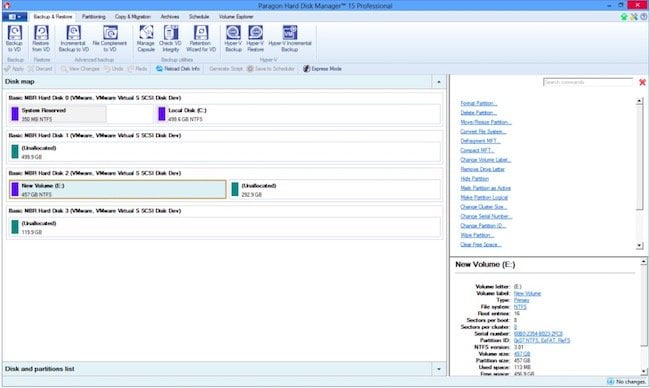This screenshot has width=650, height=388.
Task: Click the Convert File System link
Action: click(x=483, y=132)
